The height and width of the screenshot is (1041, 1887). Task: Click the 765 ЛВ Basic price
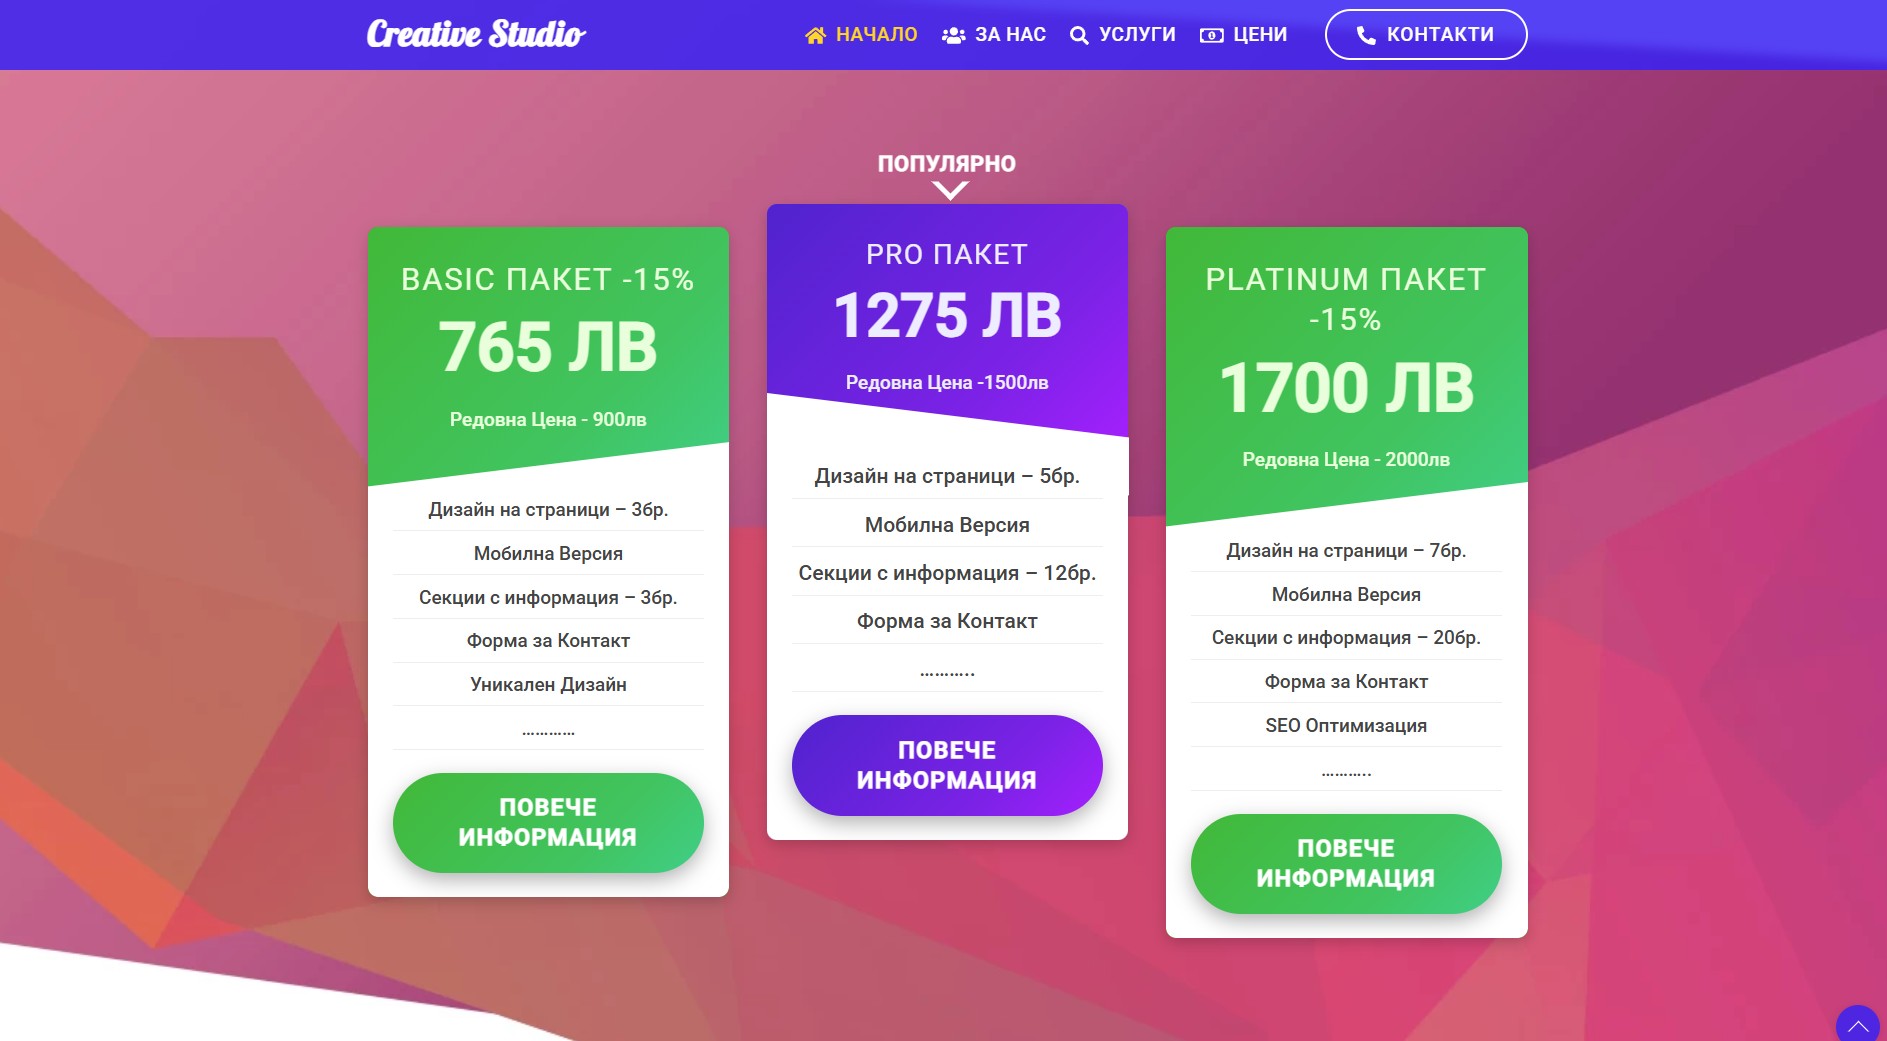pos(548,348)
